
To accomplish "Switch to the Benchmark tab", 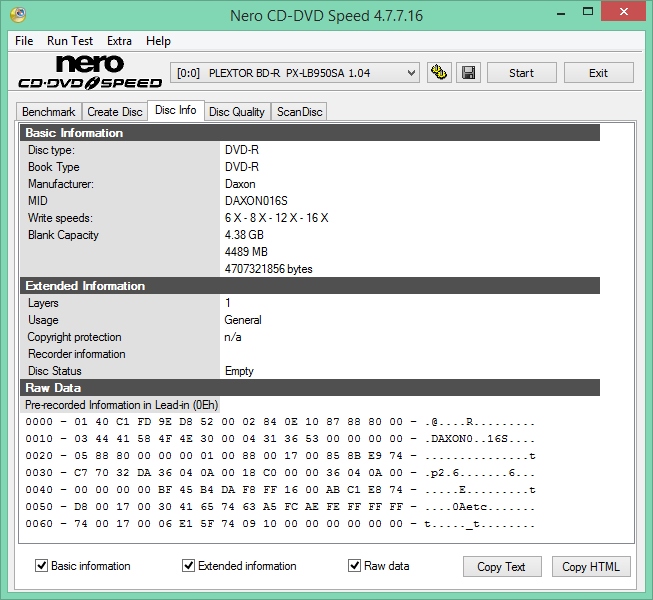I will coord(48,112).
